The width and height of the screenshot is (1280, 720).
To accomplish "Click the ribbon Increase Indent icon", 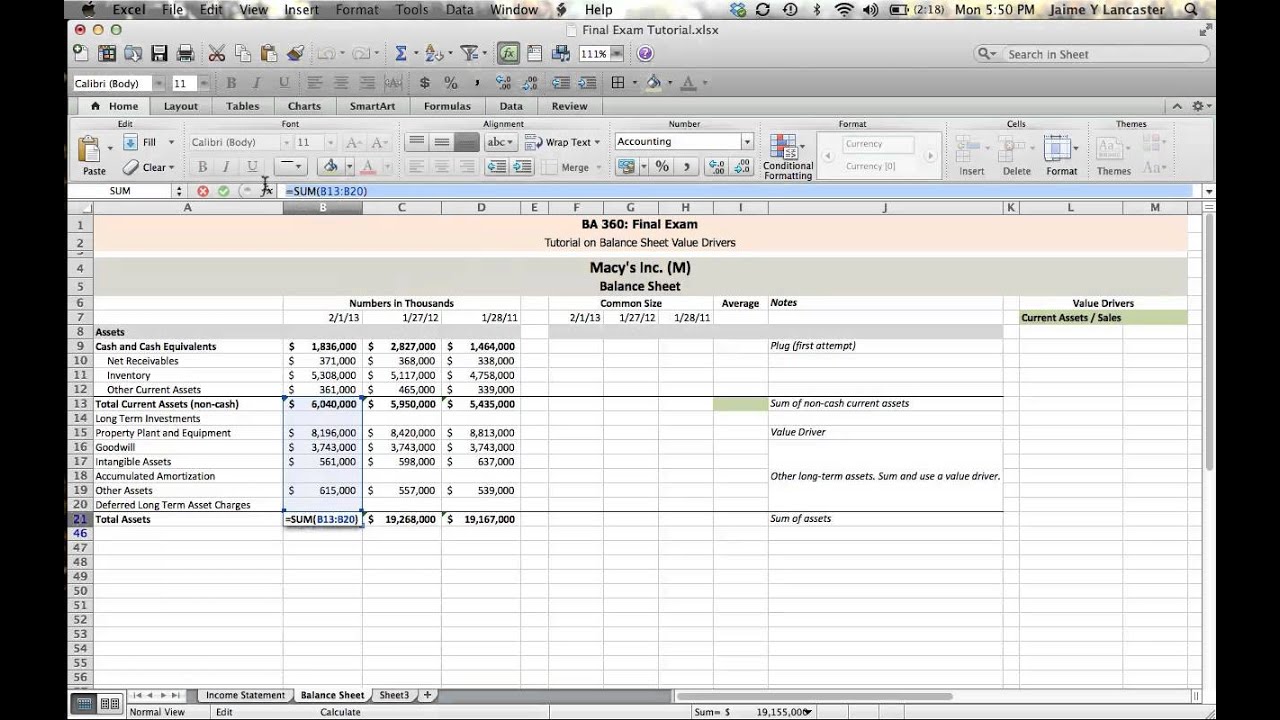I will [x=522, y=167].
